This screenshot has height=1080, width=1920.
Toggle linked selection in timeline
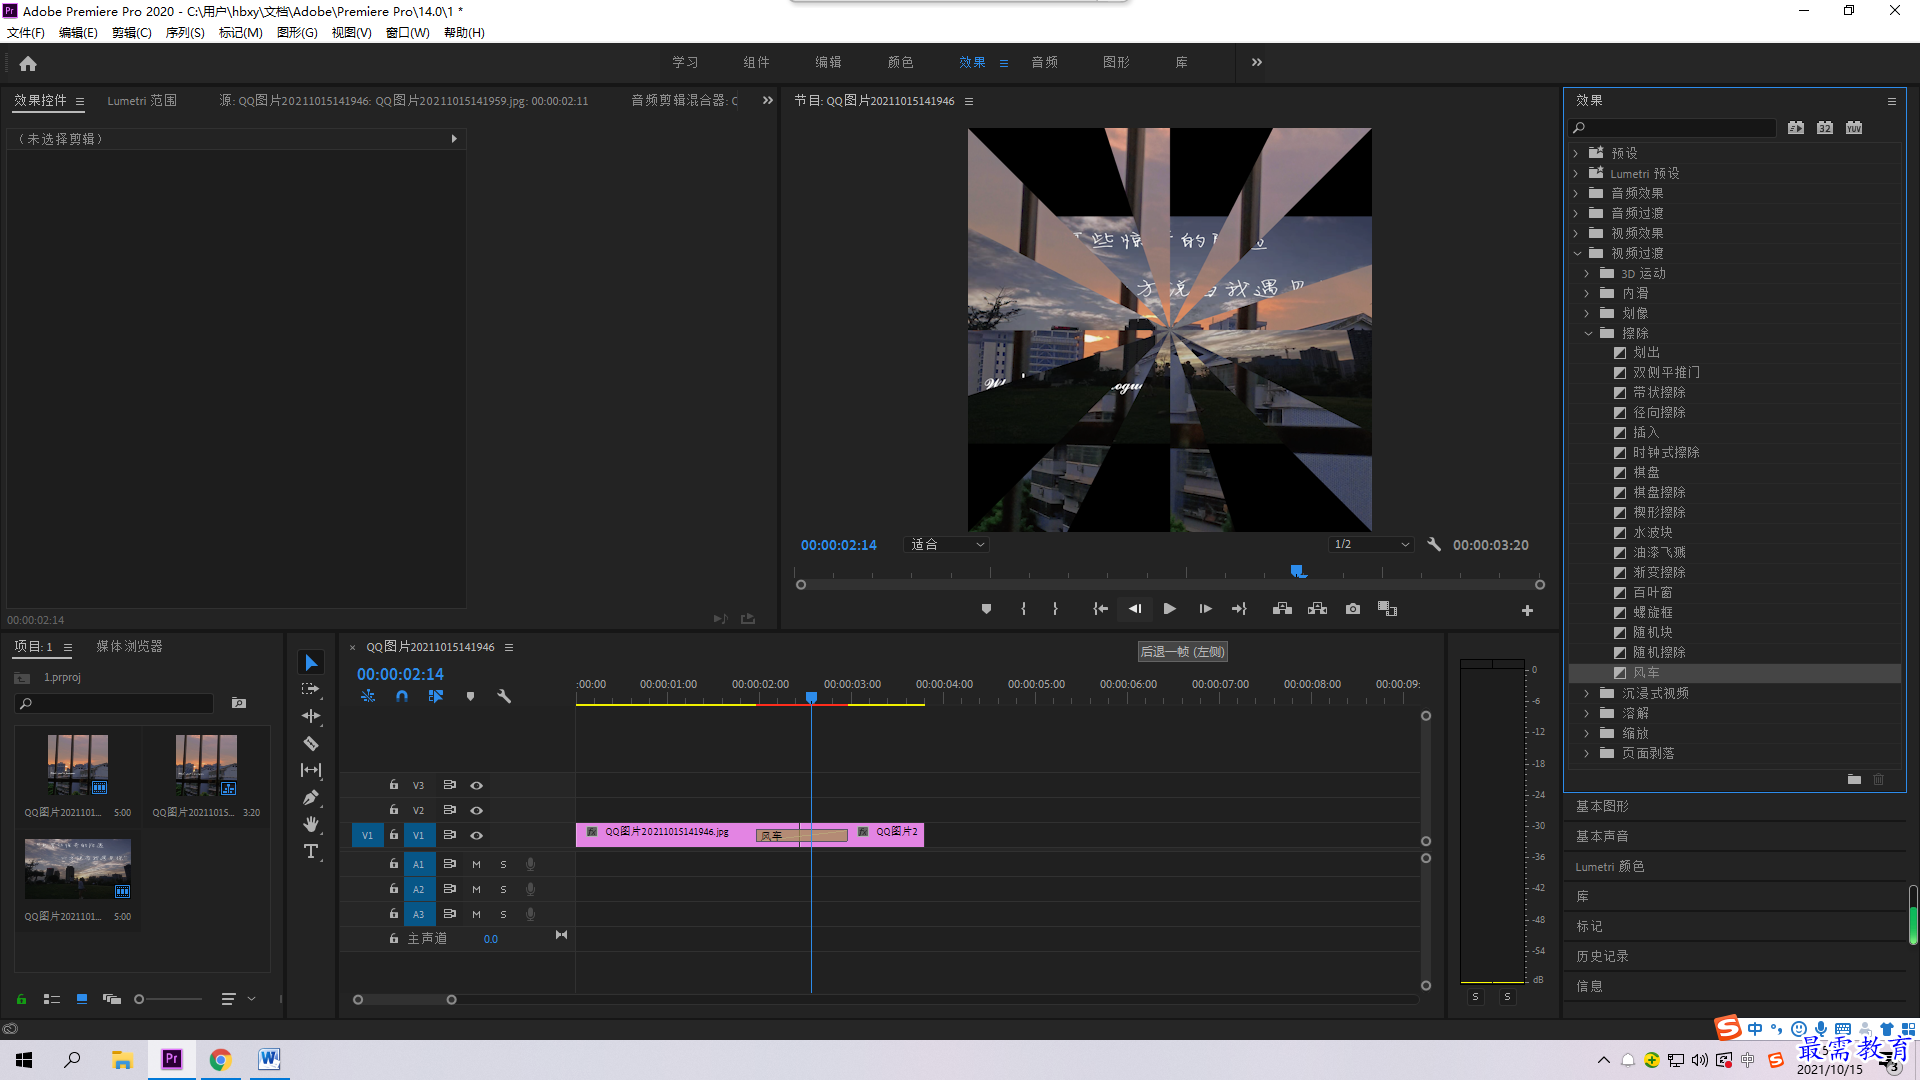(x=436, y=696)
